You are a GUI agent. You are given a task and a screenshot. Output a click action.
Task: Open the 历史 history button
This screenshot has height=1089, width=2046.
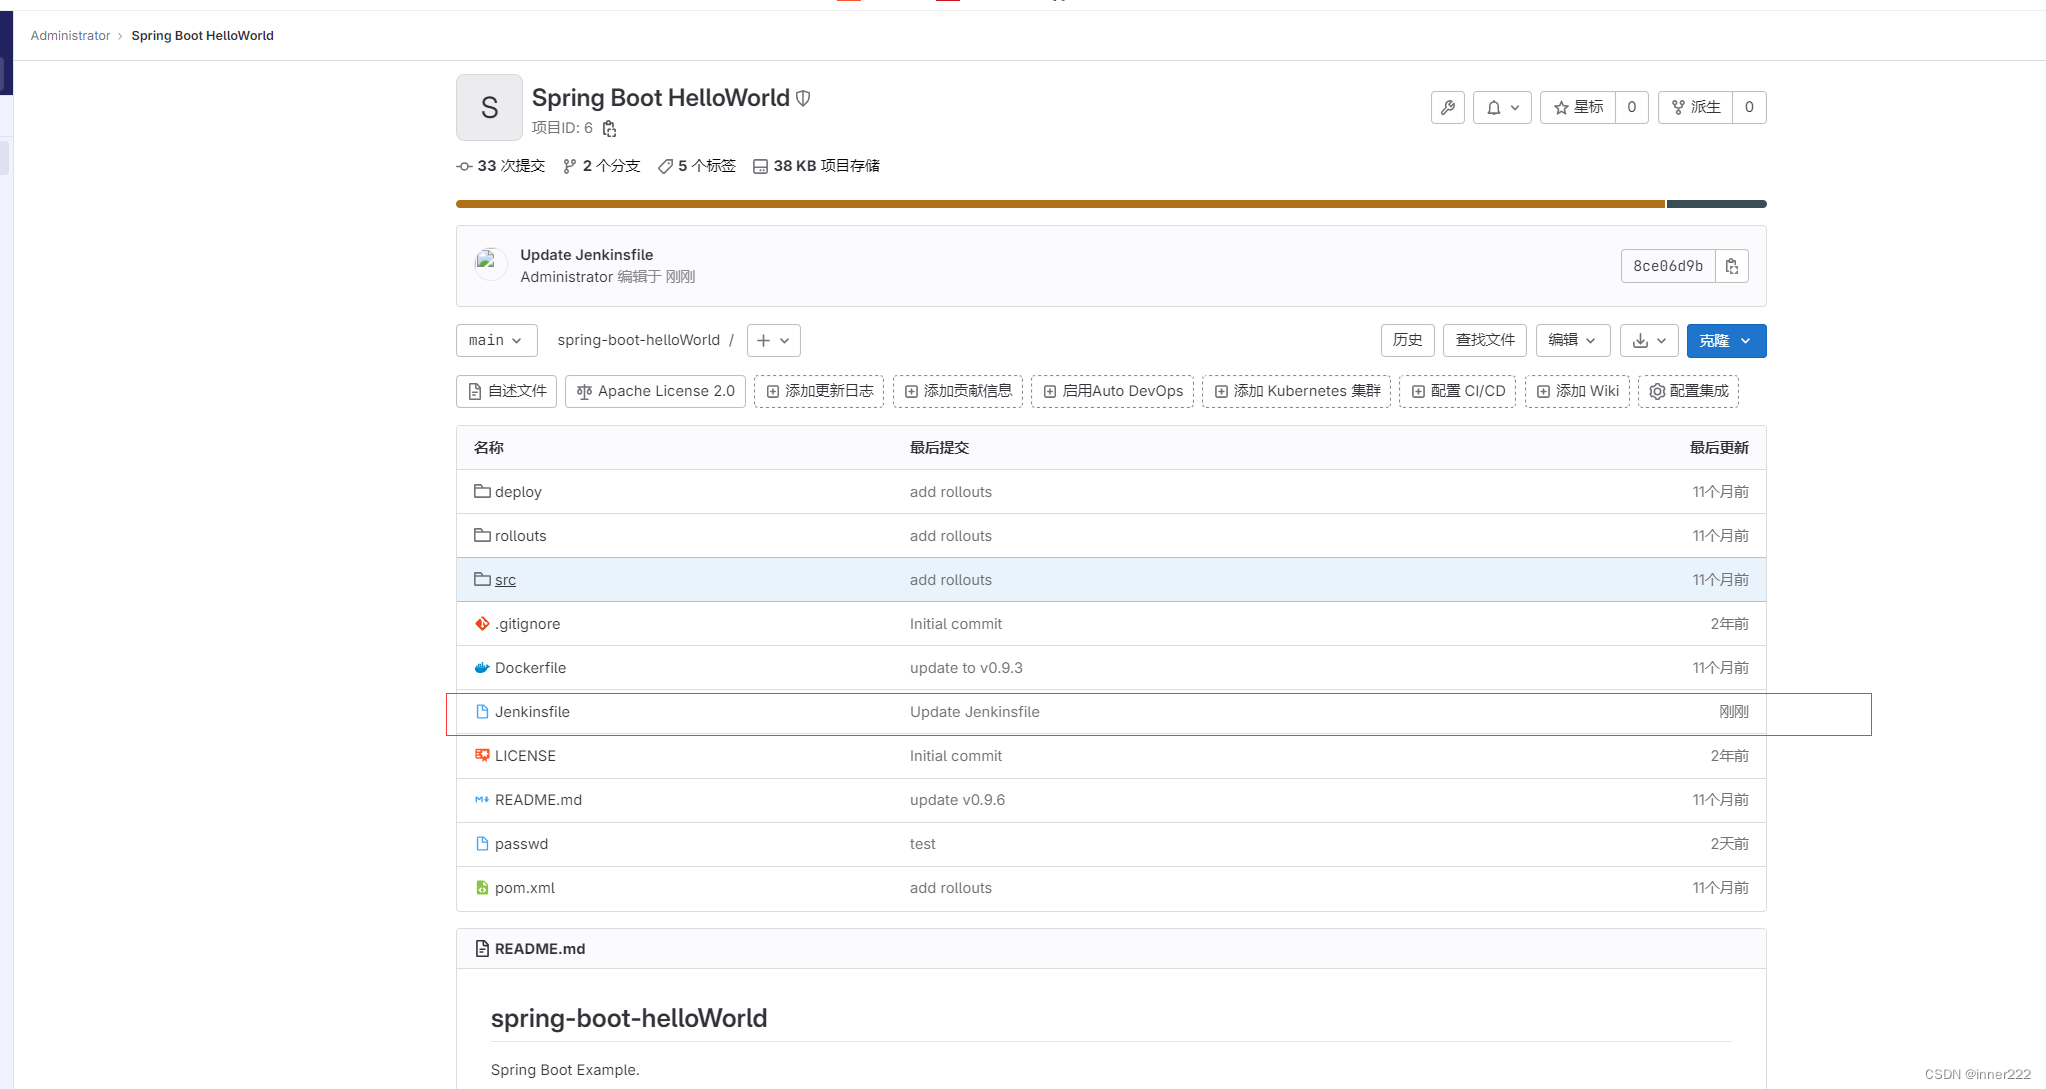[1408, 340]
